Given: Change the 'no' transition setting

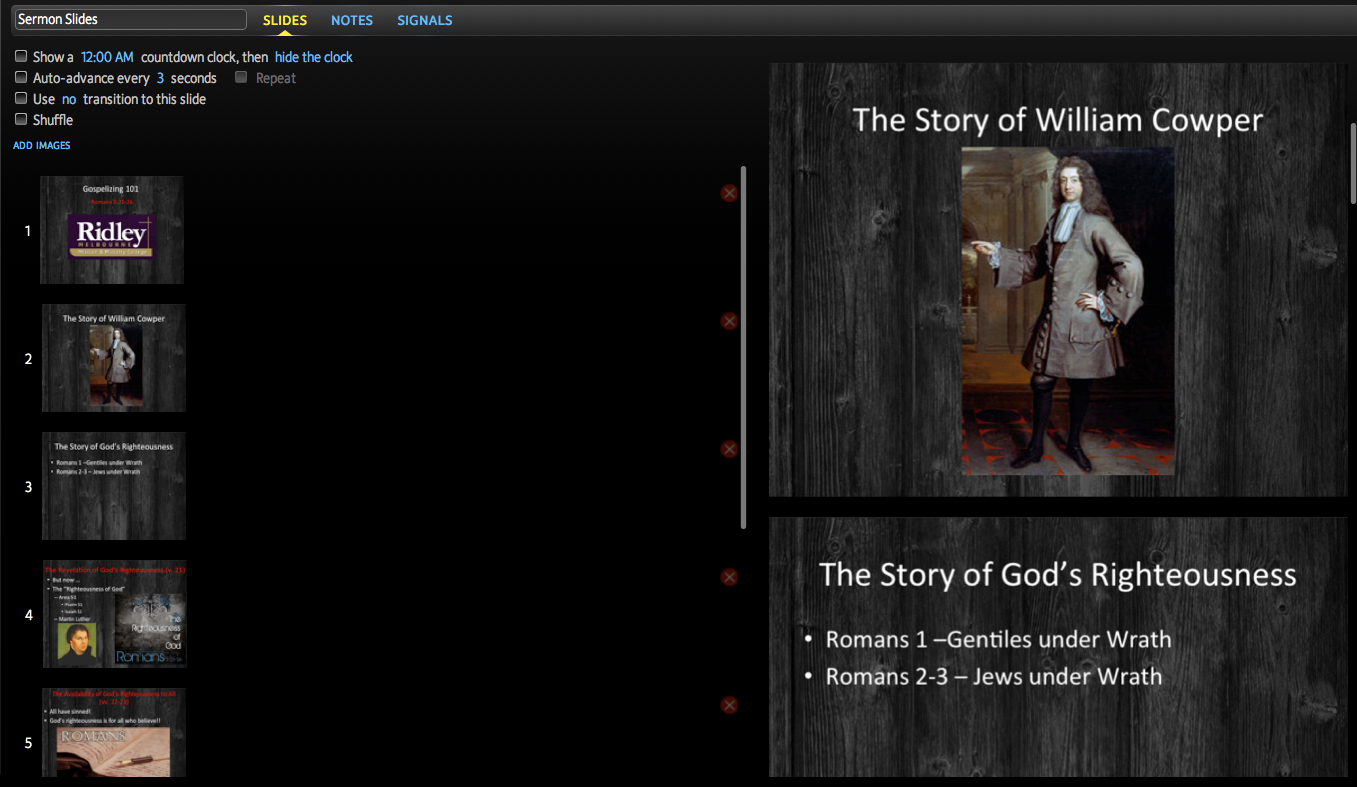Looking at the screenshot, I should coord(69,99).
